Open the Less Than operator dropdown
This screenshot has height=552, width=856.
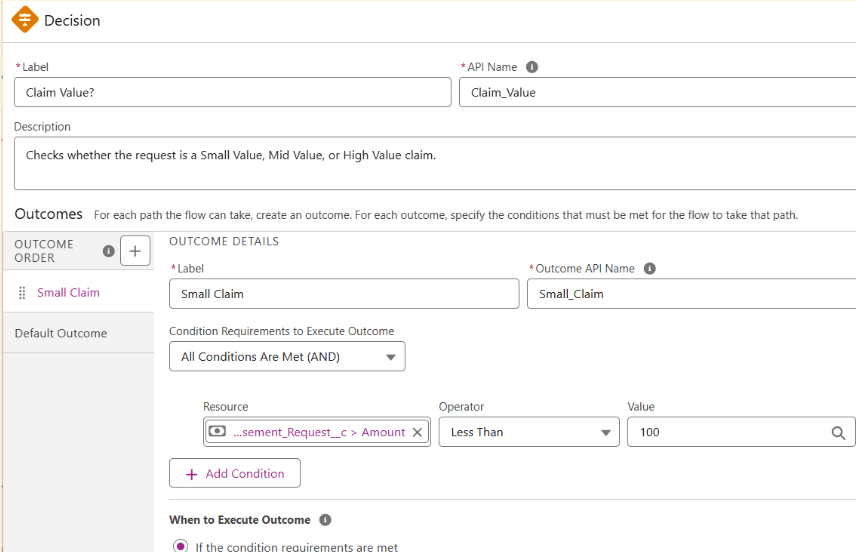click(528, 432)
